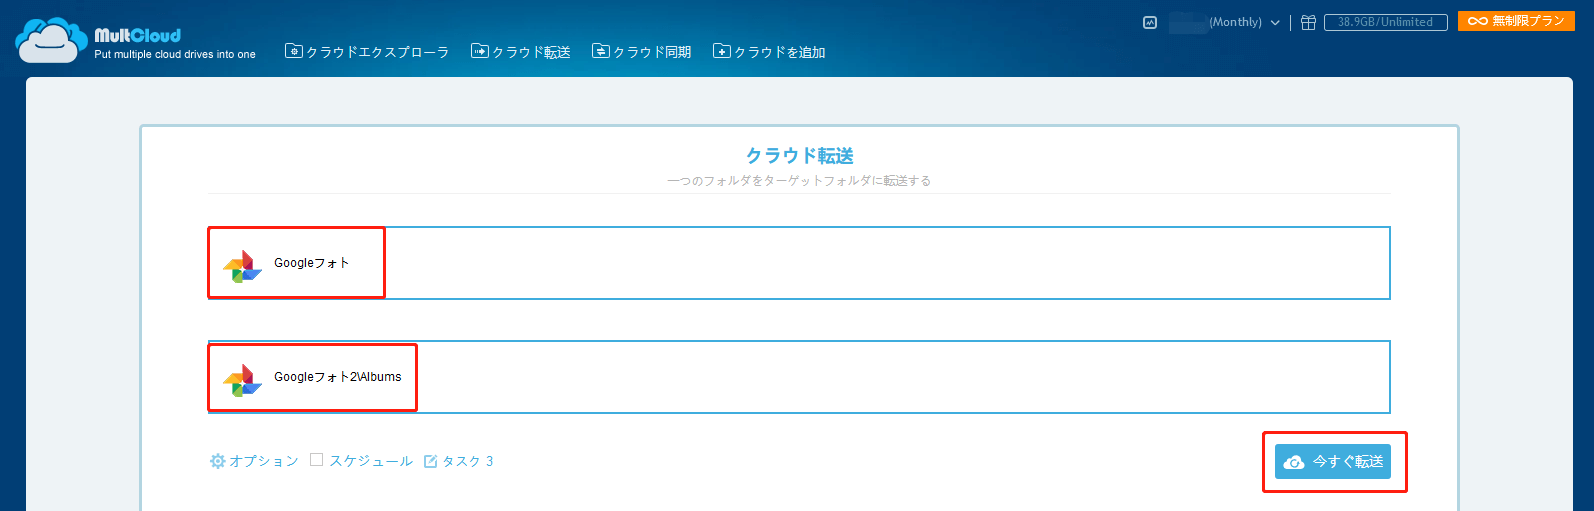Enable the スケジュール checkbox
This screenshot has width=1594, height=511.
(x=316, y=460)
